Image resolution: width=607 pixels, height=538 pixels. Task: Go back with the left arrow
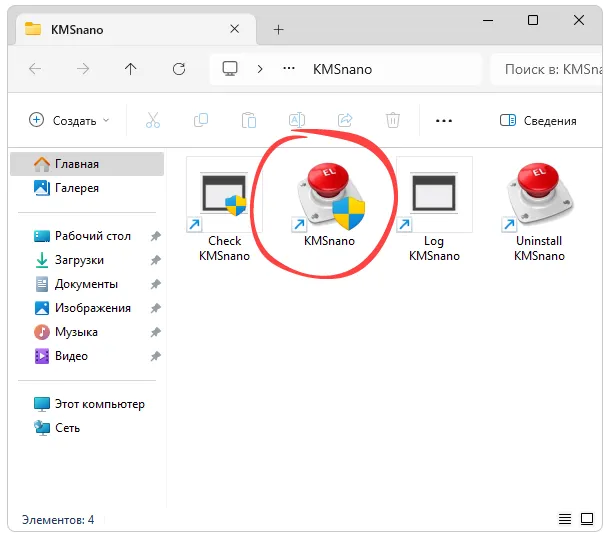[35, 69]
